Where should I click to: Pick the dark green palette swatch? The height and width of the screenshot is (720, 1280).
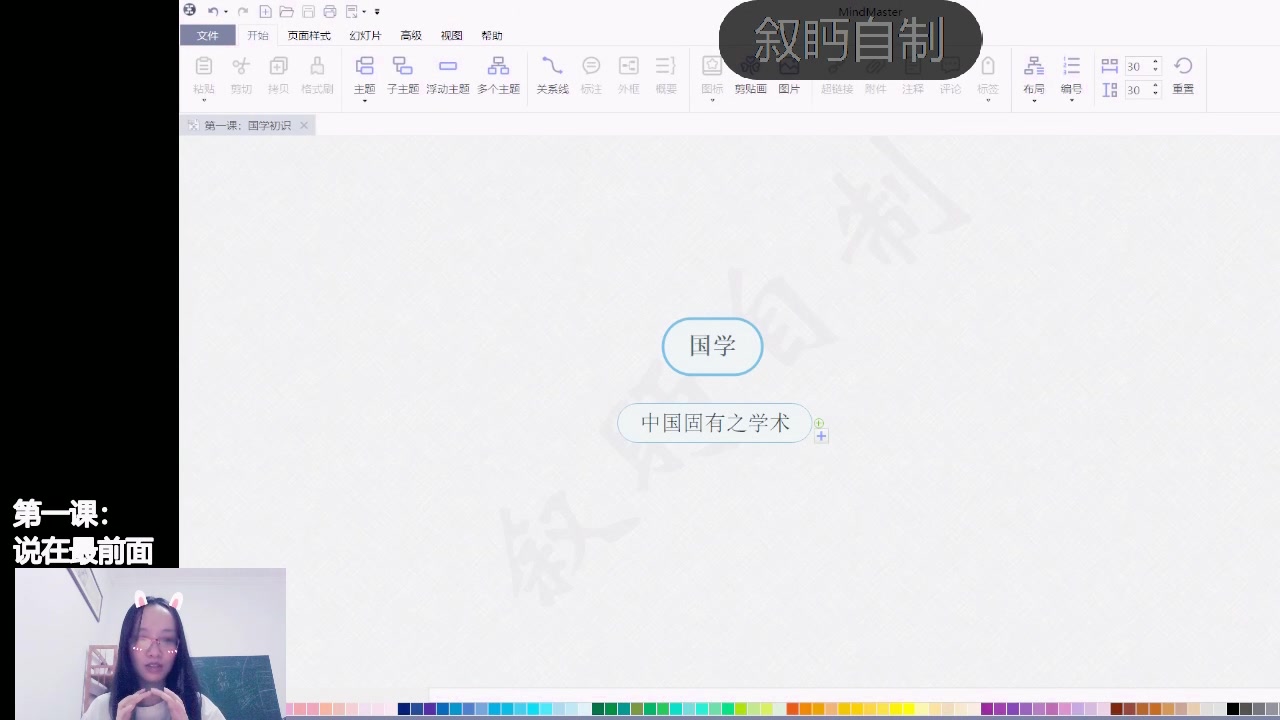pyautogui.click(x=598, y=709)
